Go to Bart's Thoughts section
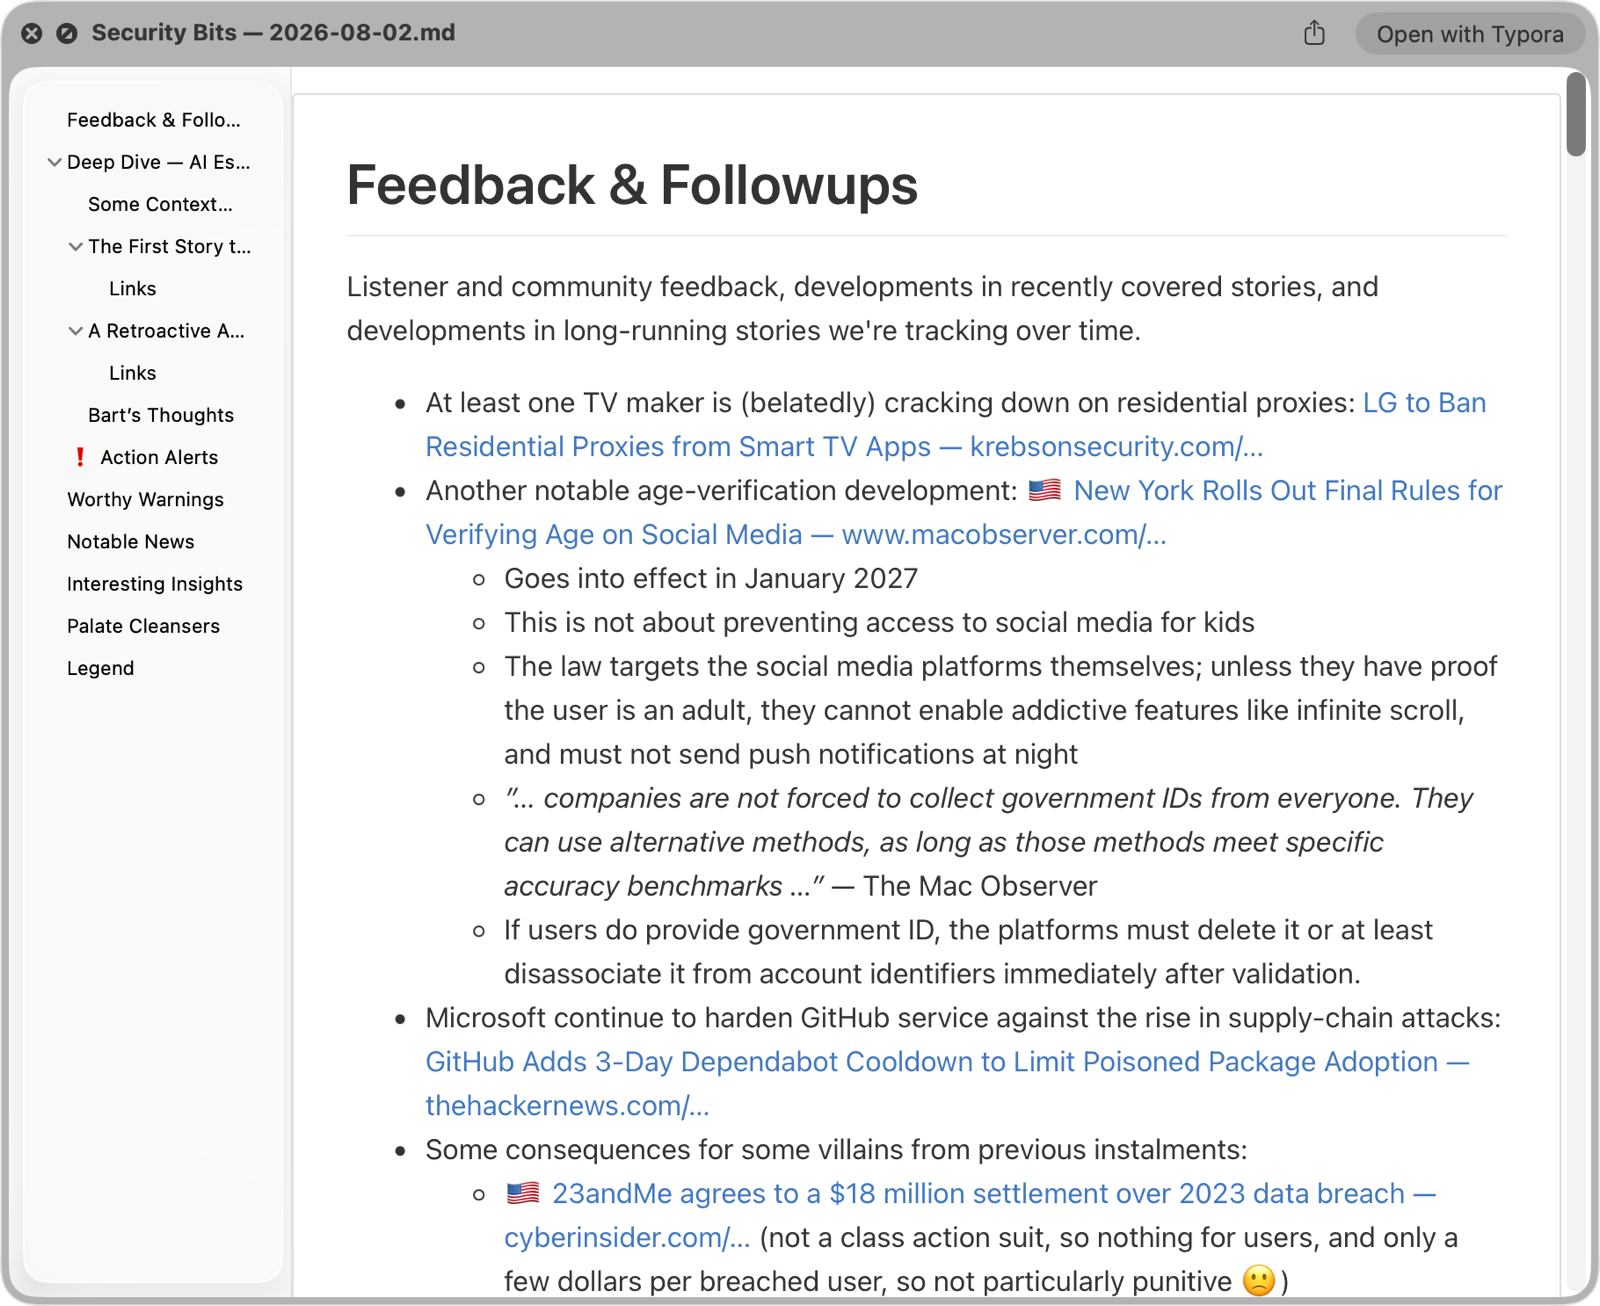This screenshot has width=1600, height=1306. point(161,415)
